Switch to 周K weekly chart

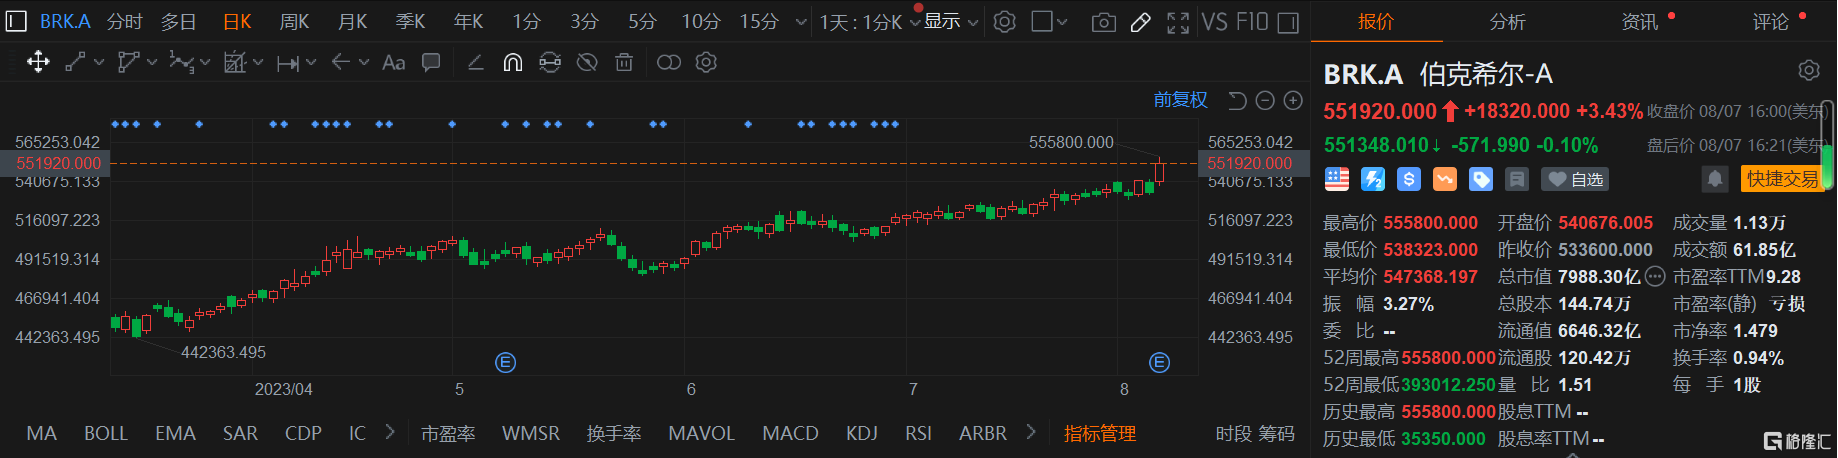(x=294, y=21)
